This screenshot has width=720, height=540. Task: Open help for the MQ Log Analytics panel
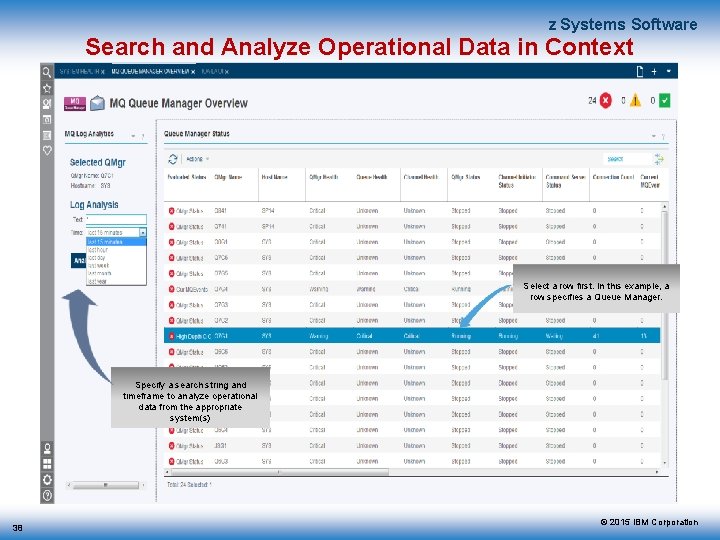tap(143, 136)
